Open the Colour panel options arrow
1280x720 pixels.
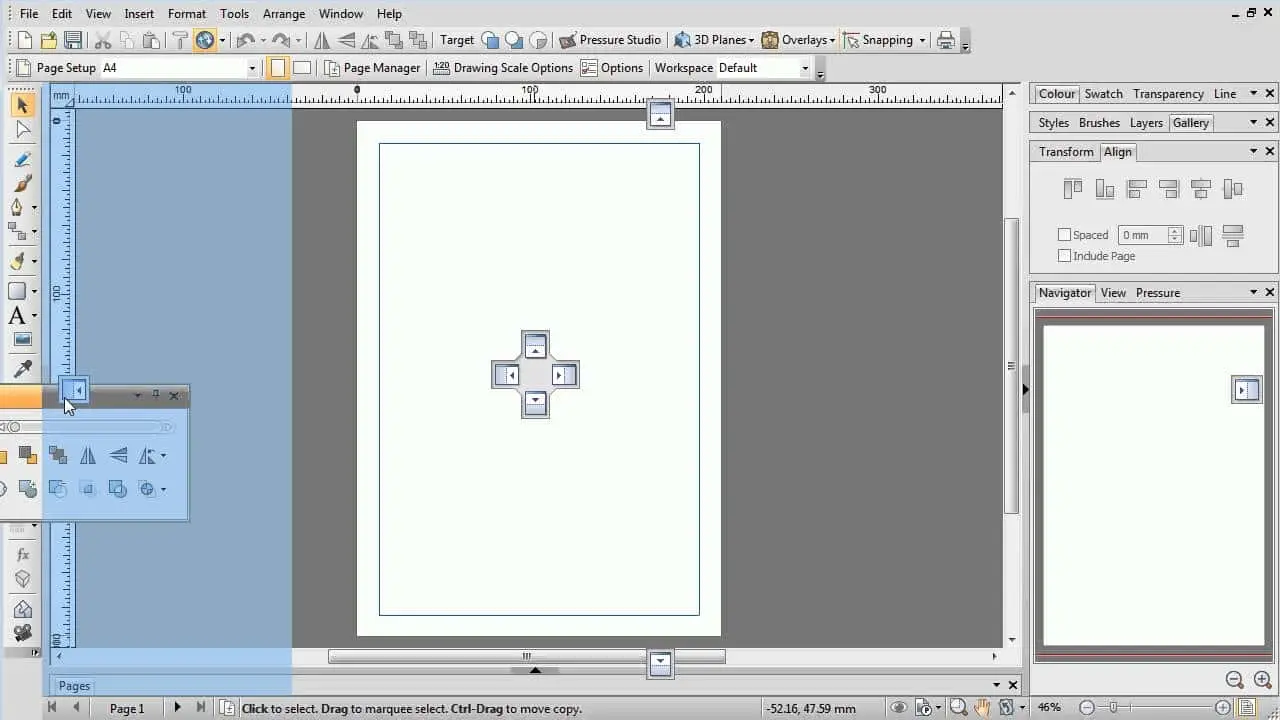point(1253,94)
